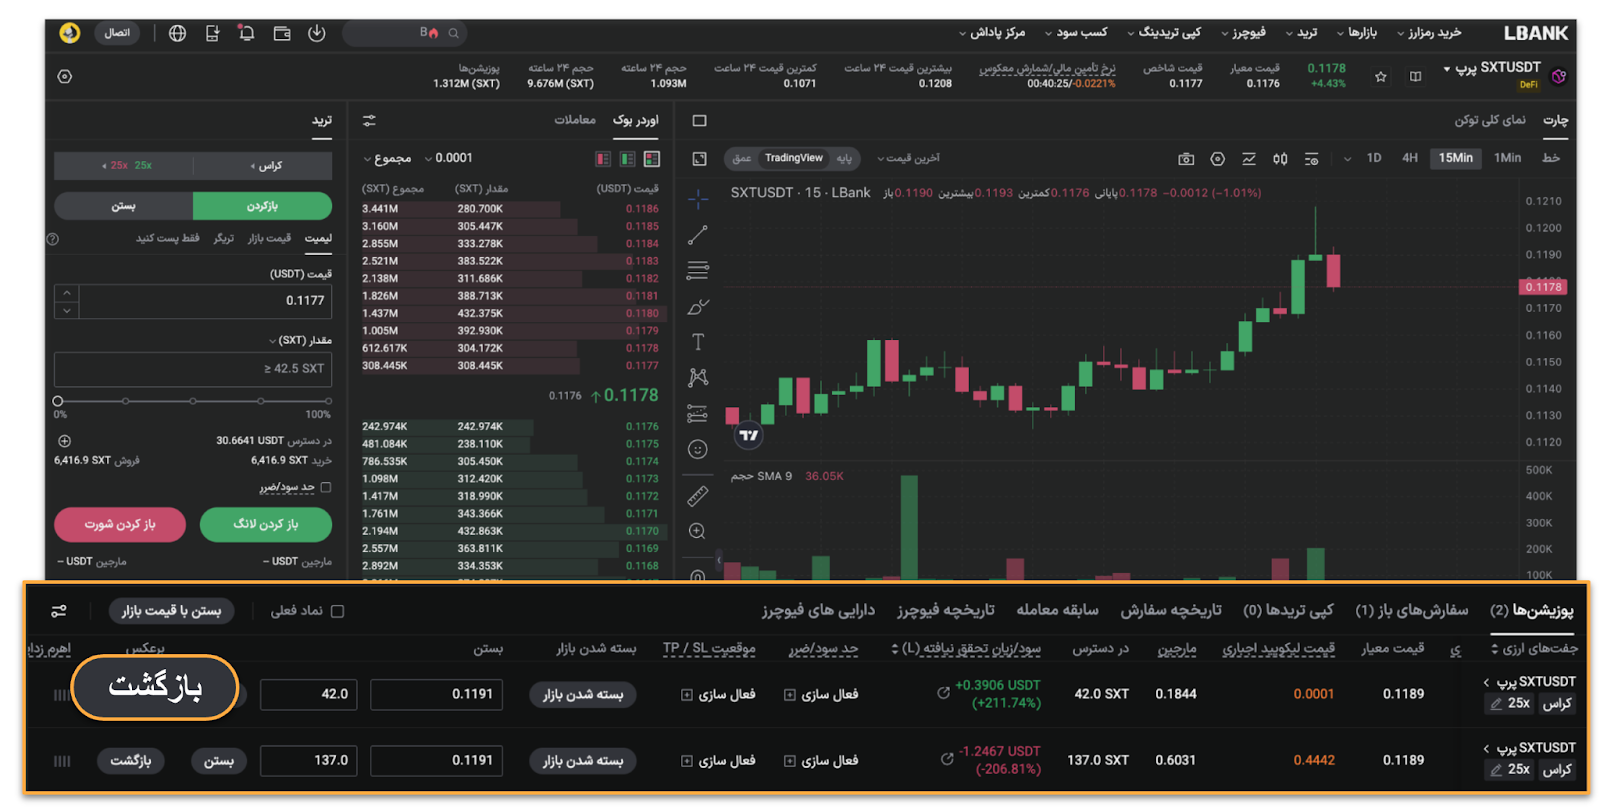
Task: Select the brush drawing tool
Action: click(698, 307)
